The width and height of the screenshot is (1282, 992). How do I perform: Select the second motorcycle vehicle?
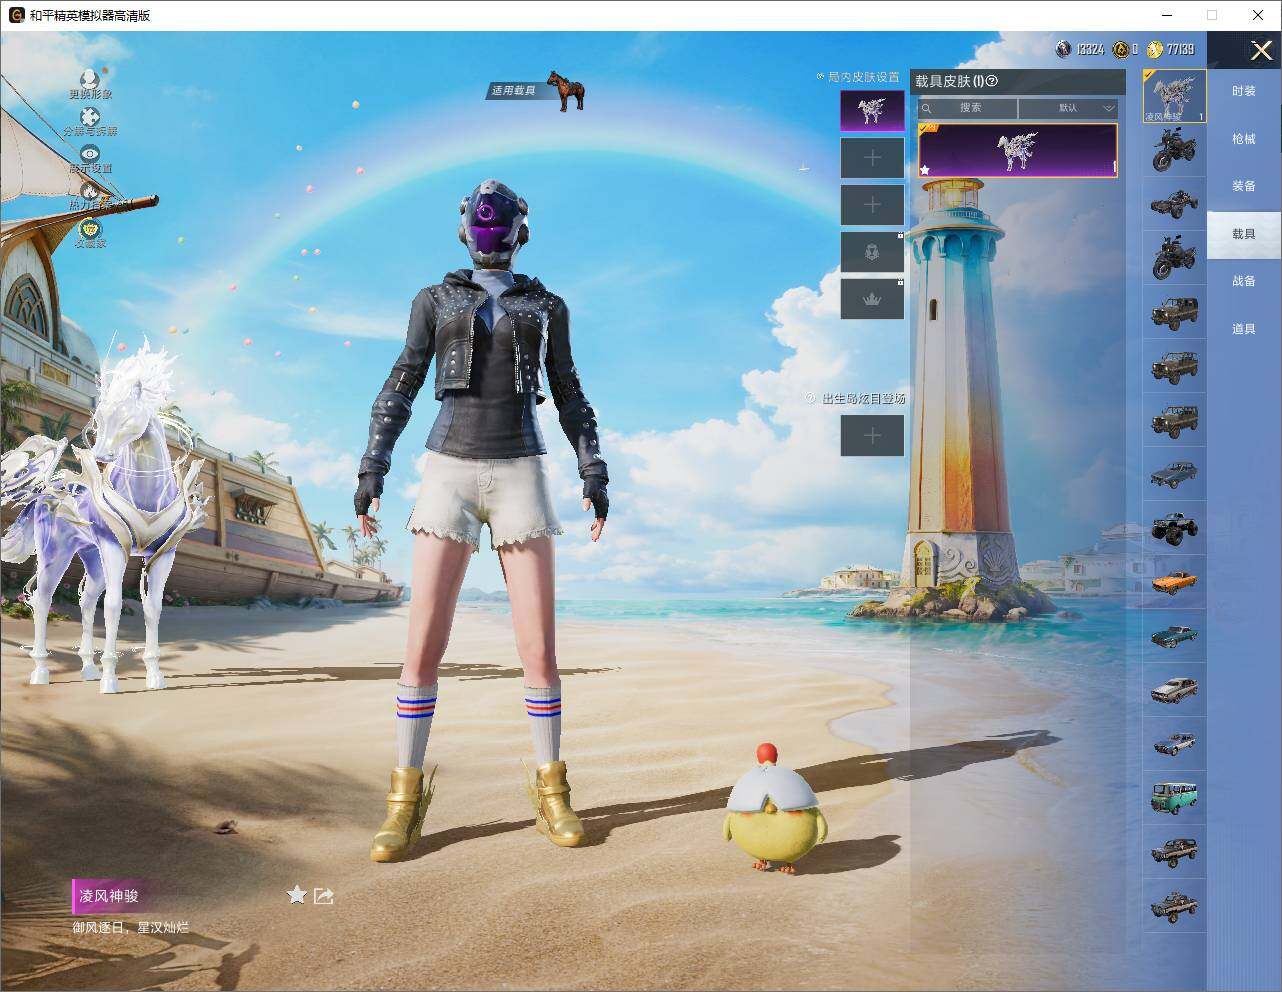pyautogui.click(x=1175, y=257)
